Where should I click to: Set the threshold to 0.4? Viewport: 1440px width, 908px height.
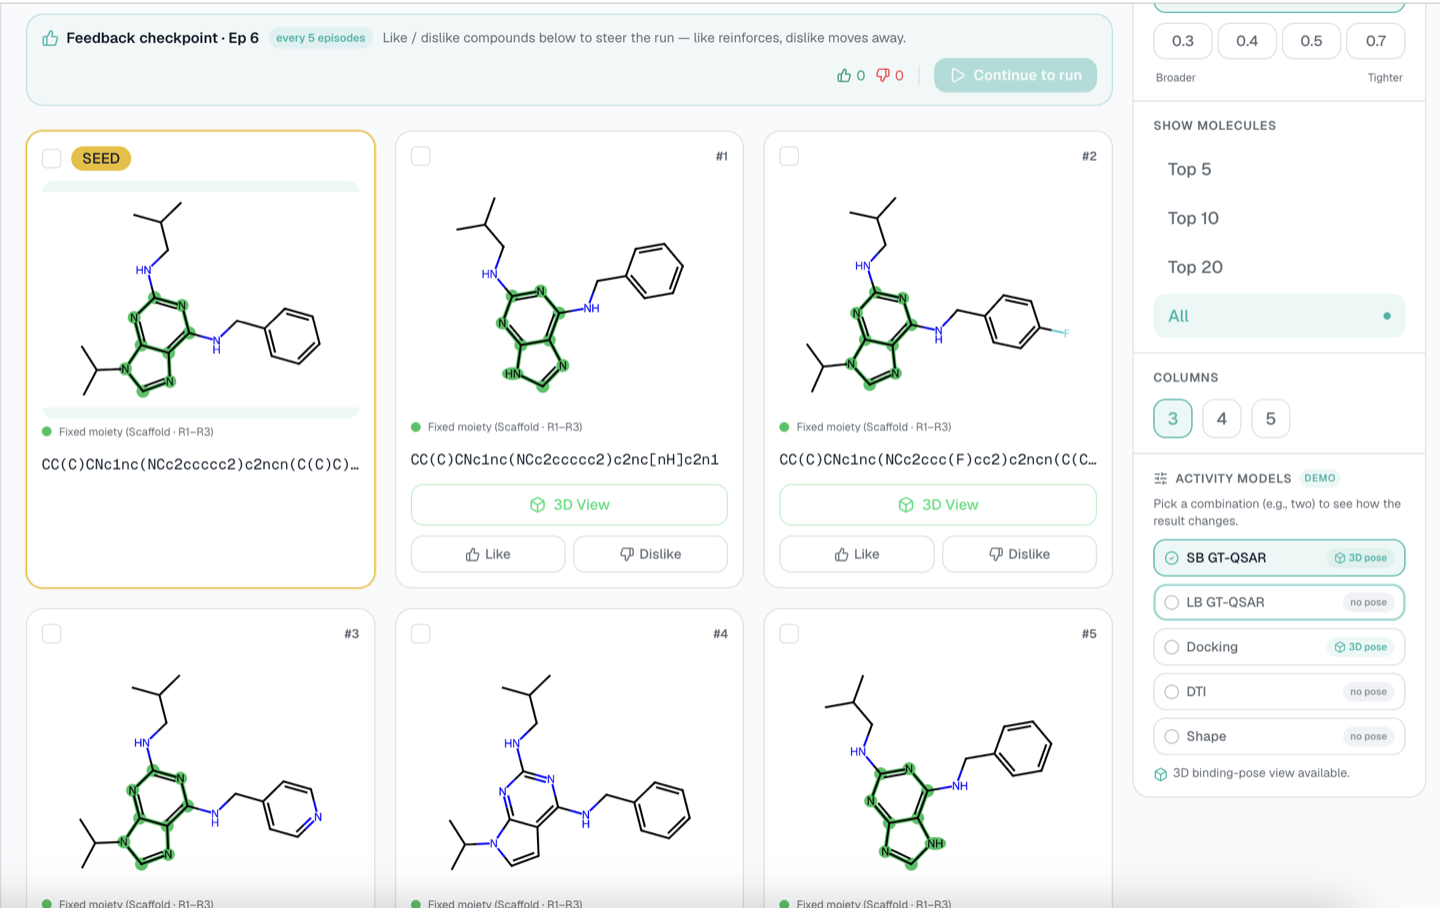tap(1247, 41)
